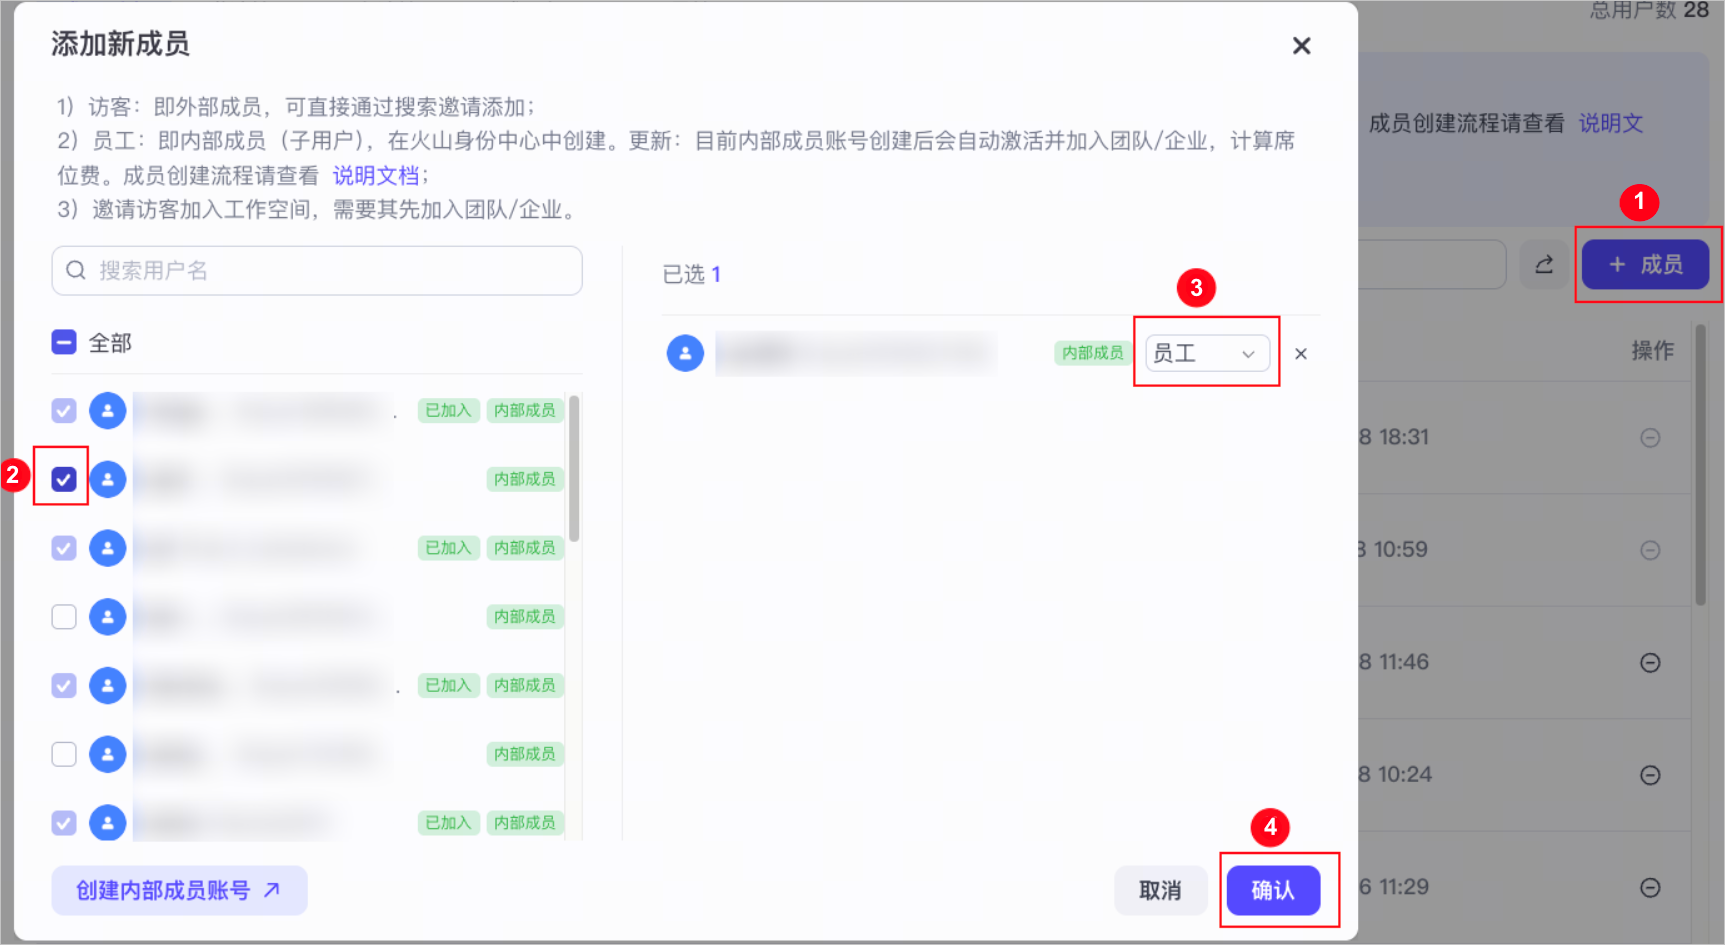The image size is (1725, 945).
Task: Remove the selected member with the X icon
Action: 1301,354
